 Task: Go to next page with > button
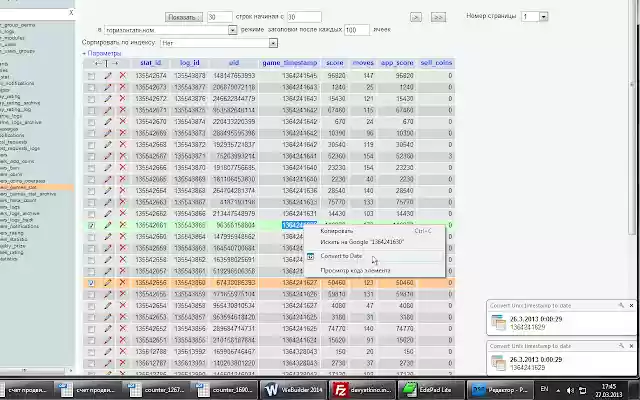416,17
